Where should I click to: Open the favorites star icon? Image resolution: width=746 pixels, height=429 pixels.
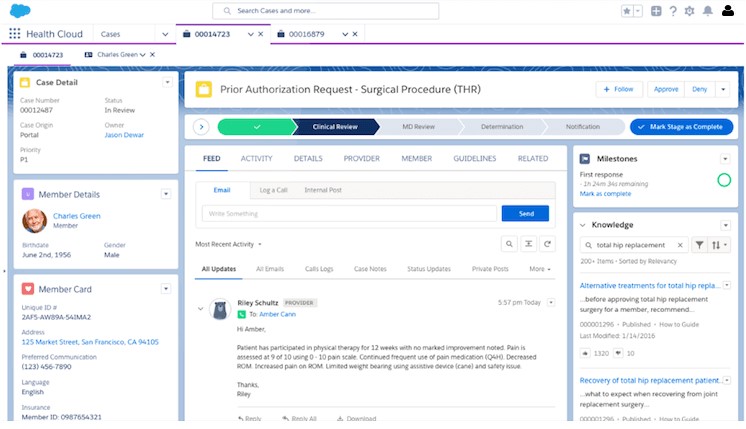coord(627,11)
